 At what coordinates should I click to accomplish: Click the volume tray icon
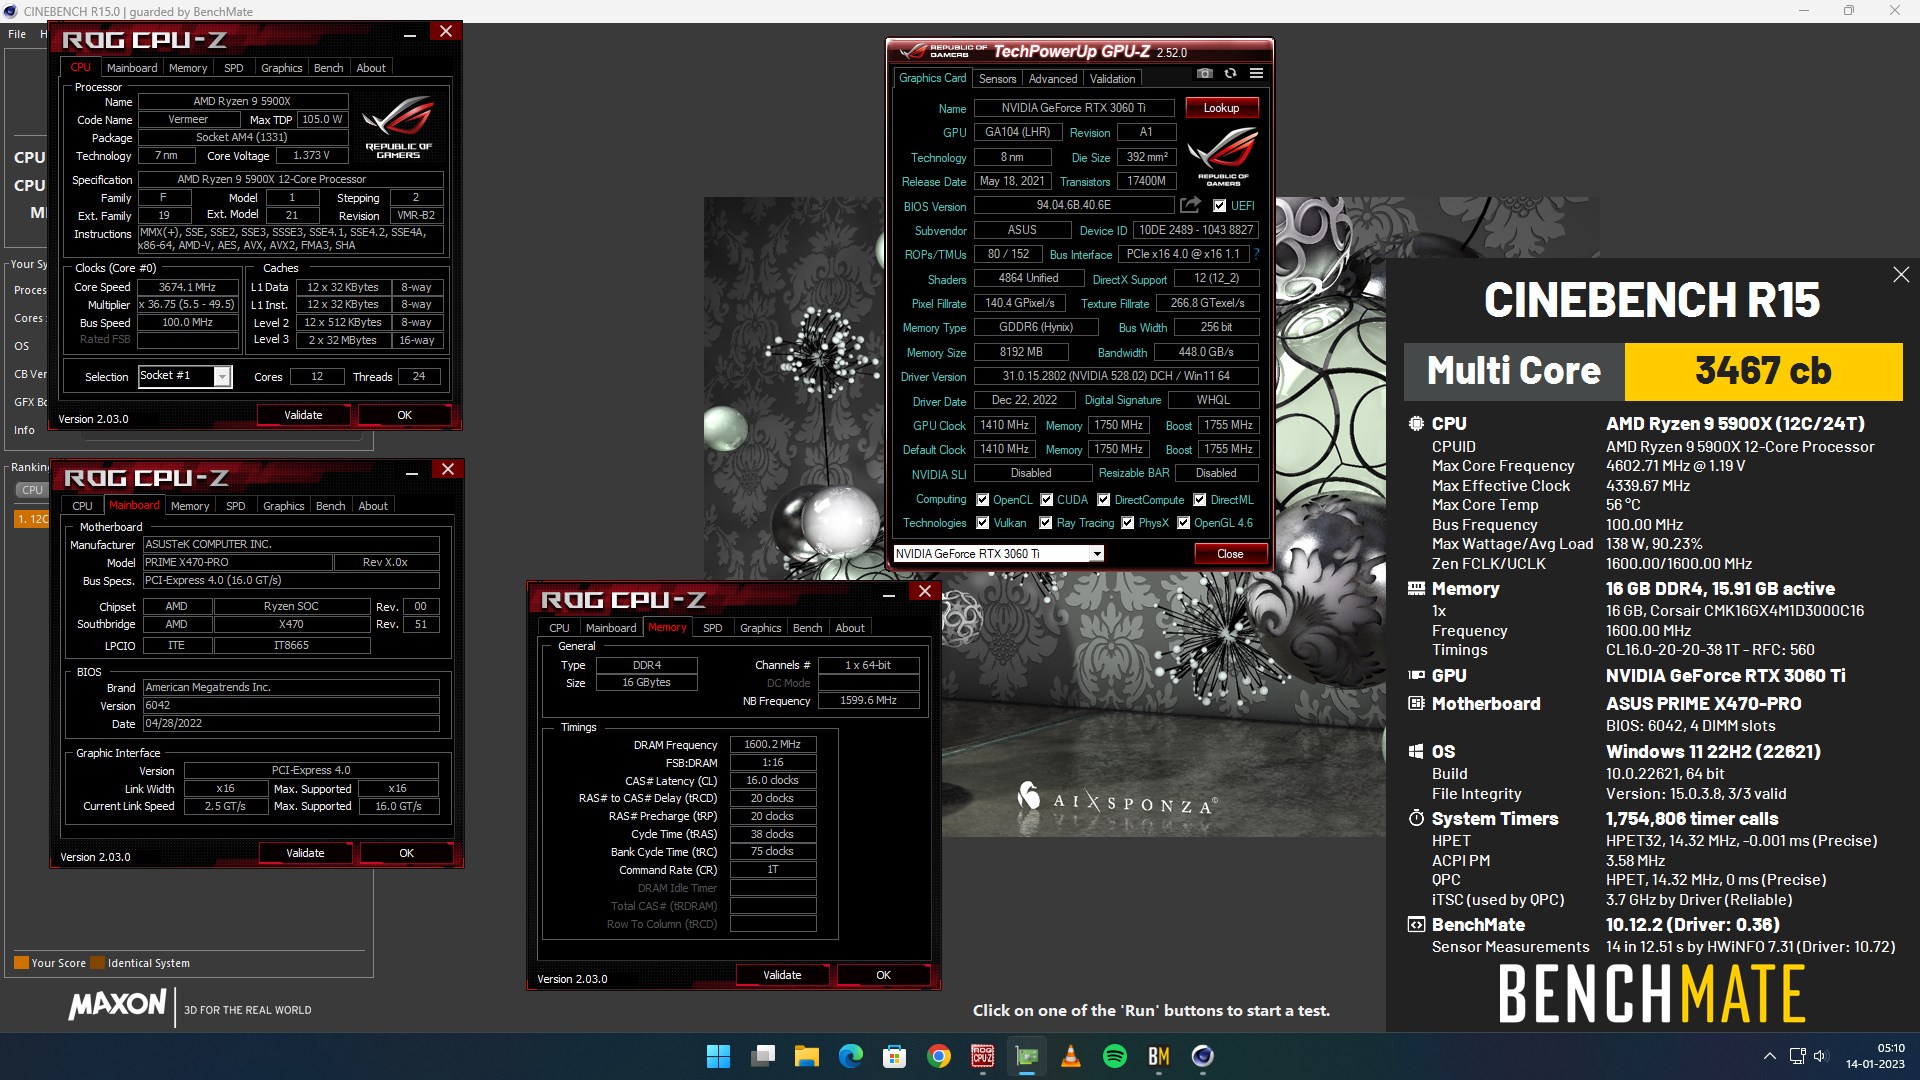(1820, 1056)
